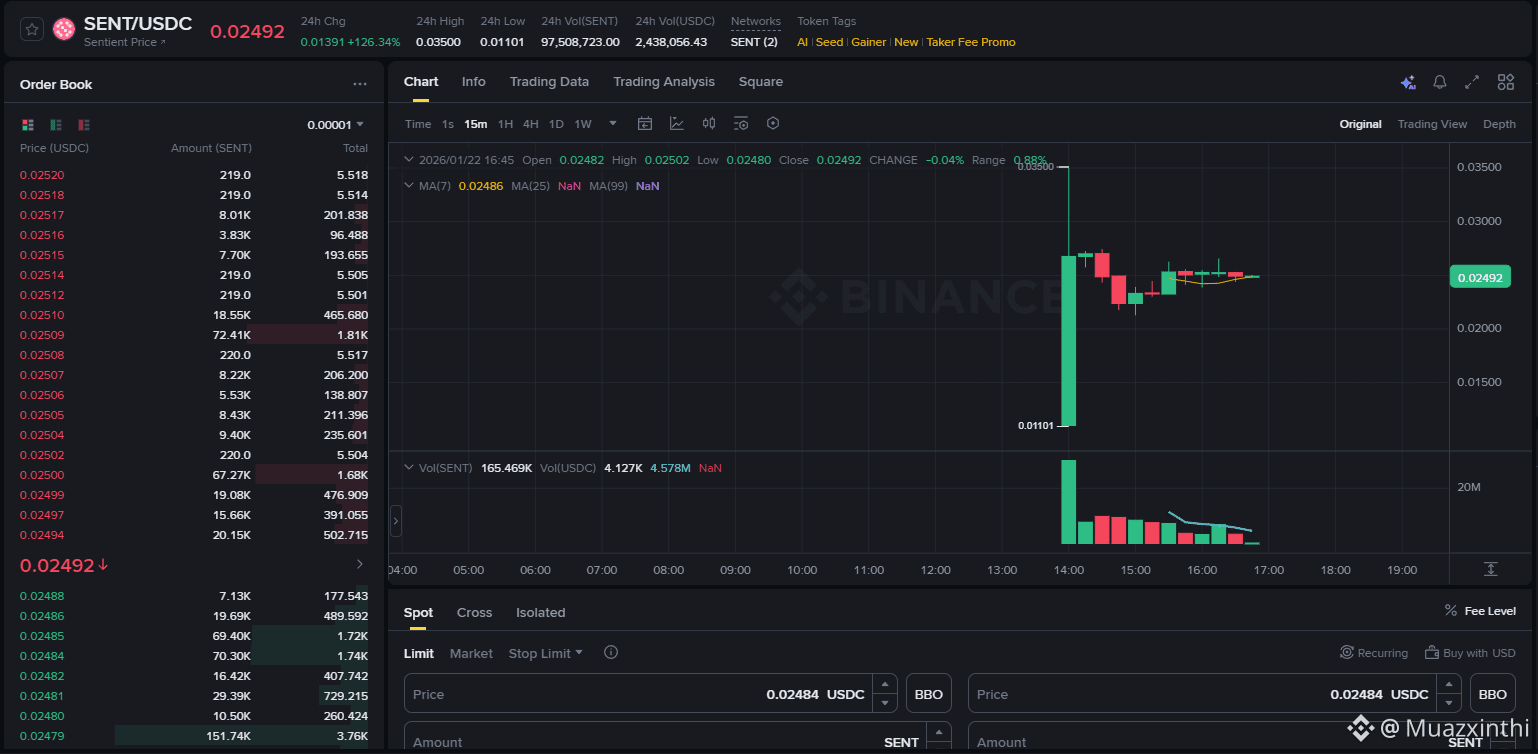Open the candlestick chart style icon
The width and height of the screenshot is (1538, 754).
[x=709, y=124]
